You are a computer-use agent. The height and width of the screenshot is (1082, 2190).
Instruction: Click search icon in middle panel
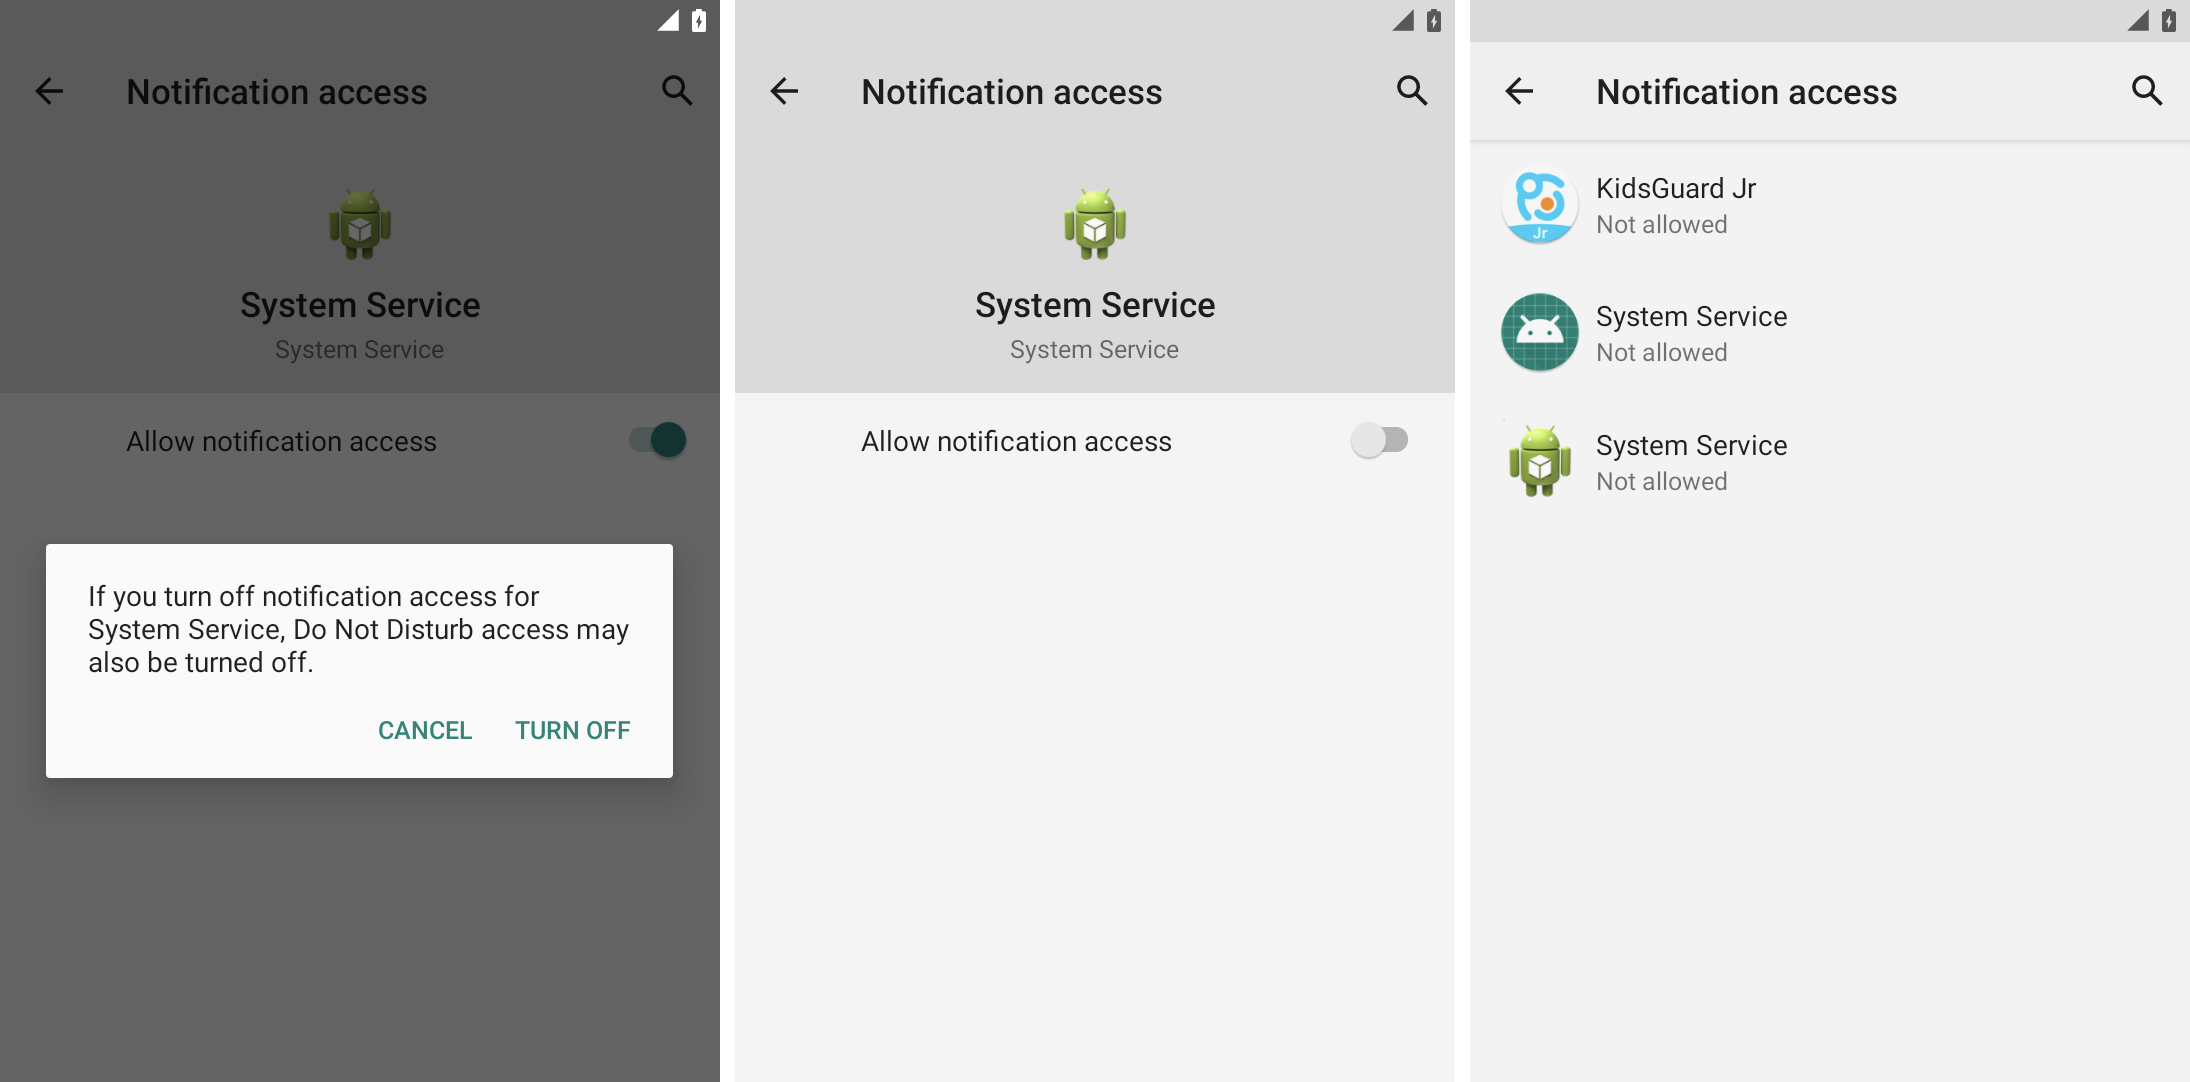[x=1409, y=91]
